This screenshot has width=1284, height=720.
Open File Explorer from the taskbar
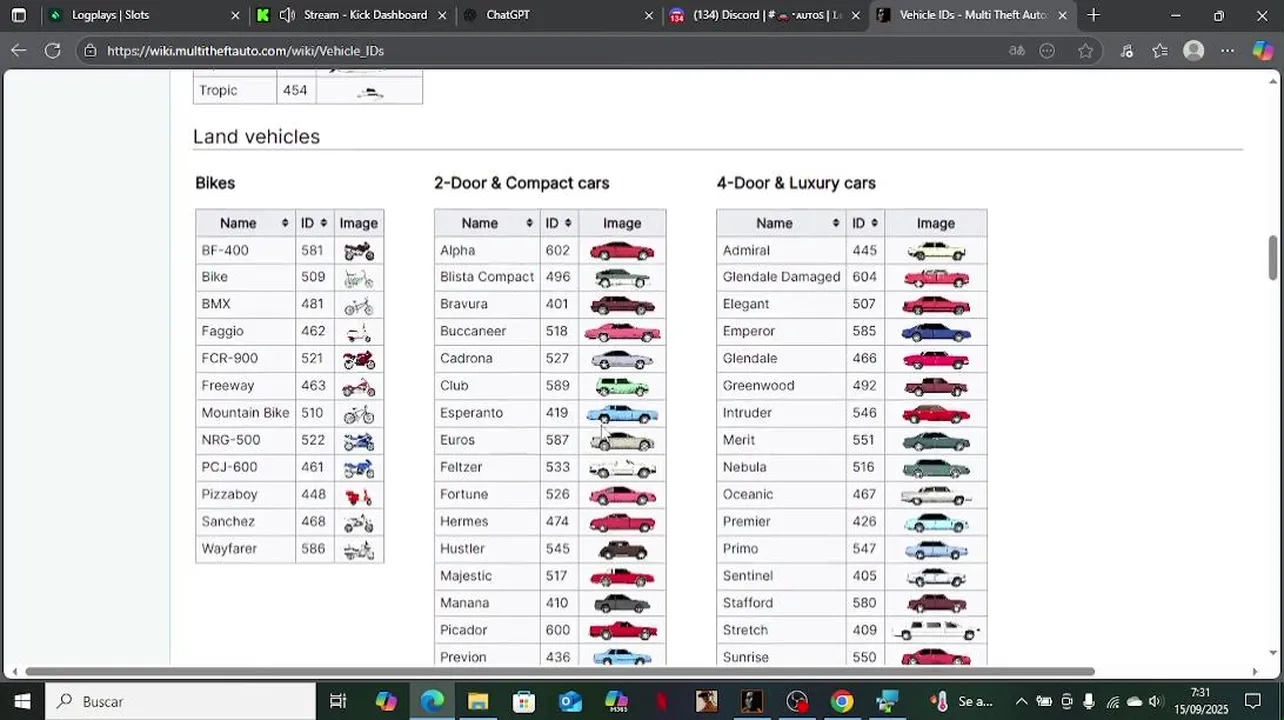click(x=478, y=701)
